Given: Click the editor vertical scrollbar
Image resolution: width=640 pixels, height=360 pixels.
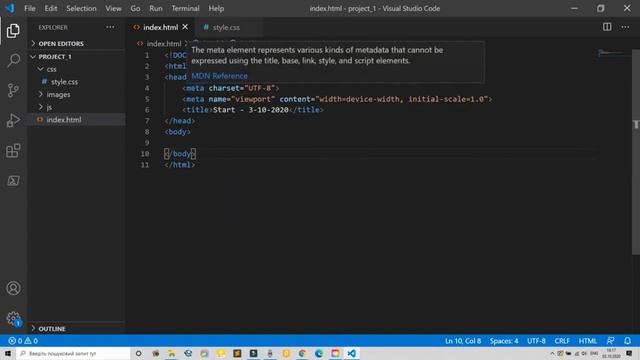Looking at the screenshot, I should click(636, 152).
